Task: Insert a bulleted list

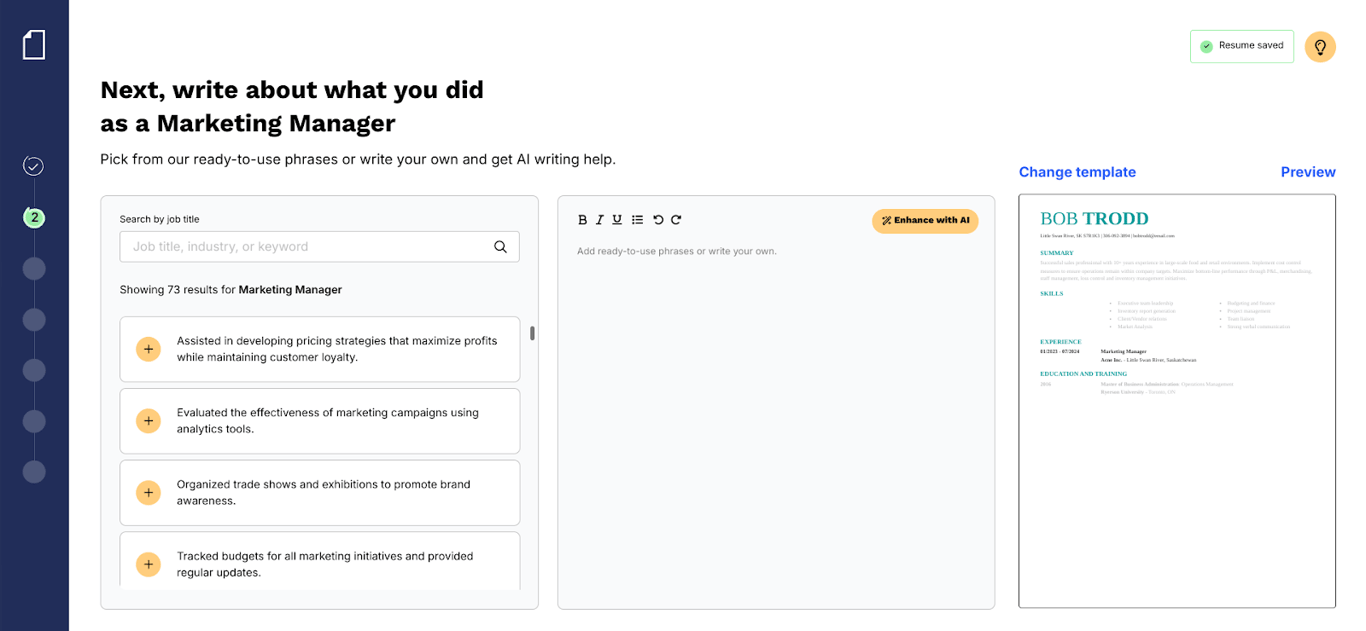Action: click(x=637, y=220)
